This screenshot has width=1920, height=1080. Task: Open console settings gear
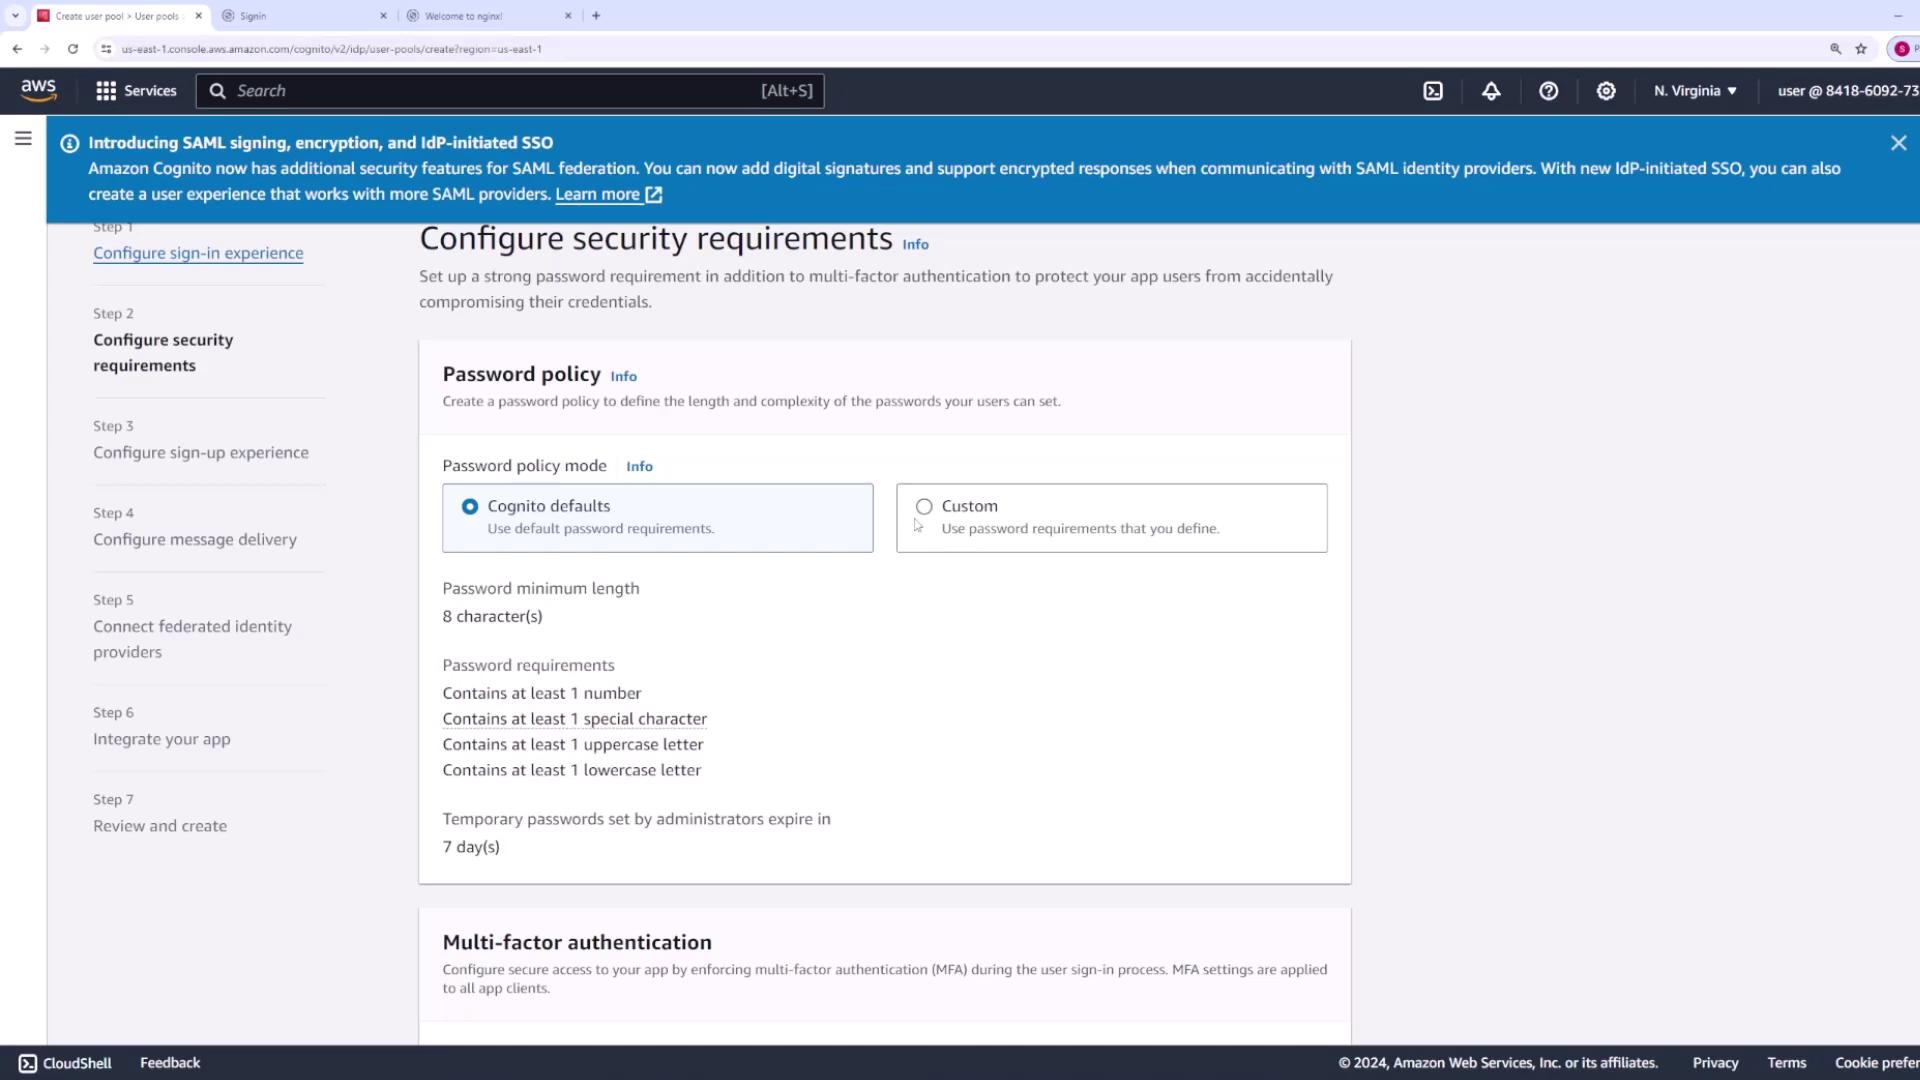coord(1606,91)
